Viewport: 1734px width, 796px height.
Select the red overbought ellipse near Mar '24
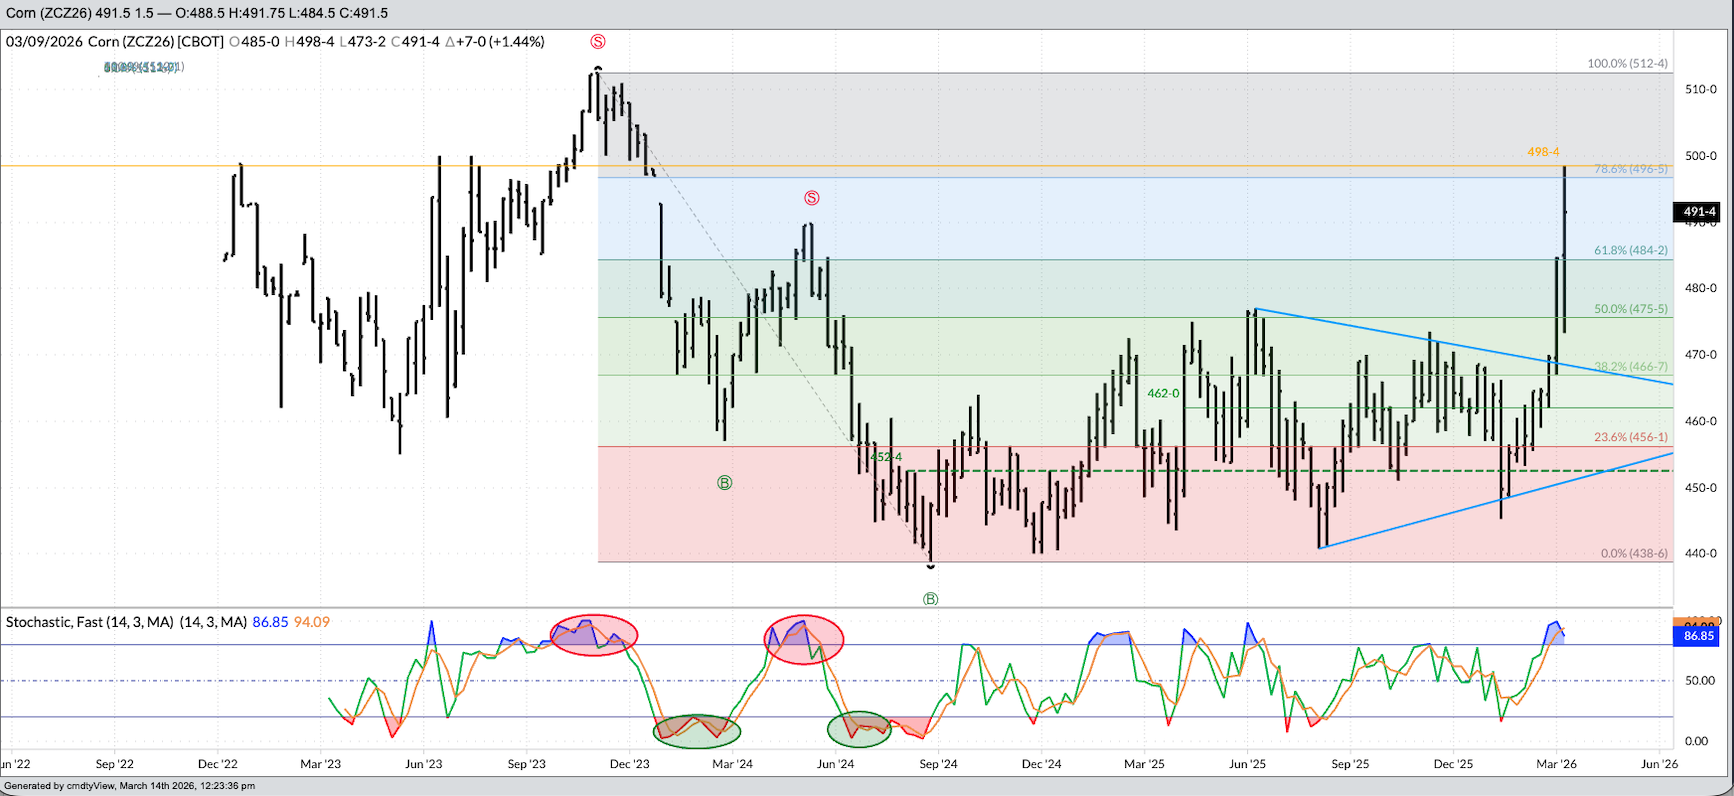(x=804, y=640)
